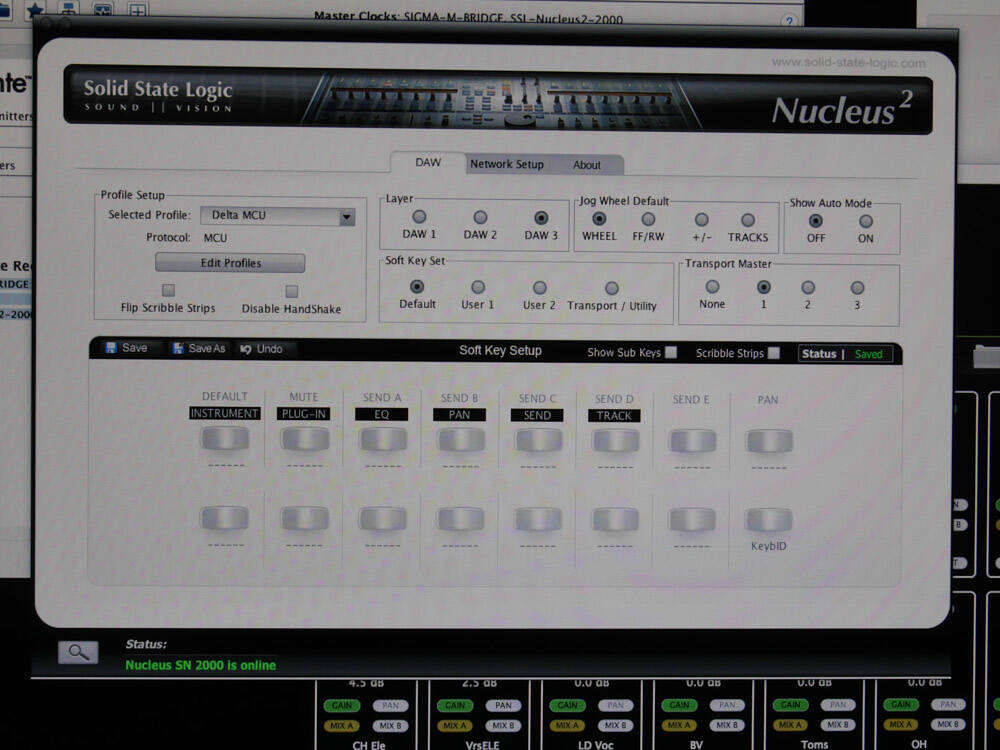Enable Flip Scribble Strips checkbox
The height and width of the screenshot is (750, 1000).
point(168,290)
